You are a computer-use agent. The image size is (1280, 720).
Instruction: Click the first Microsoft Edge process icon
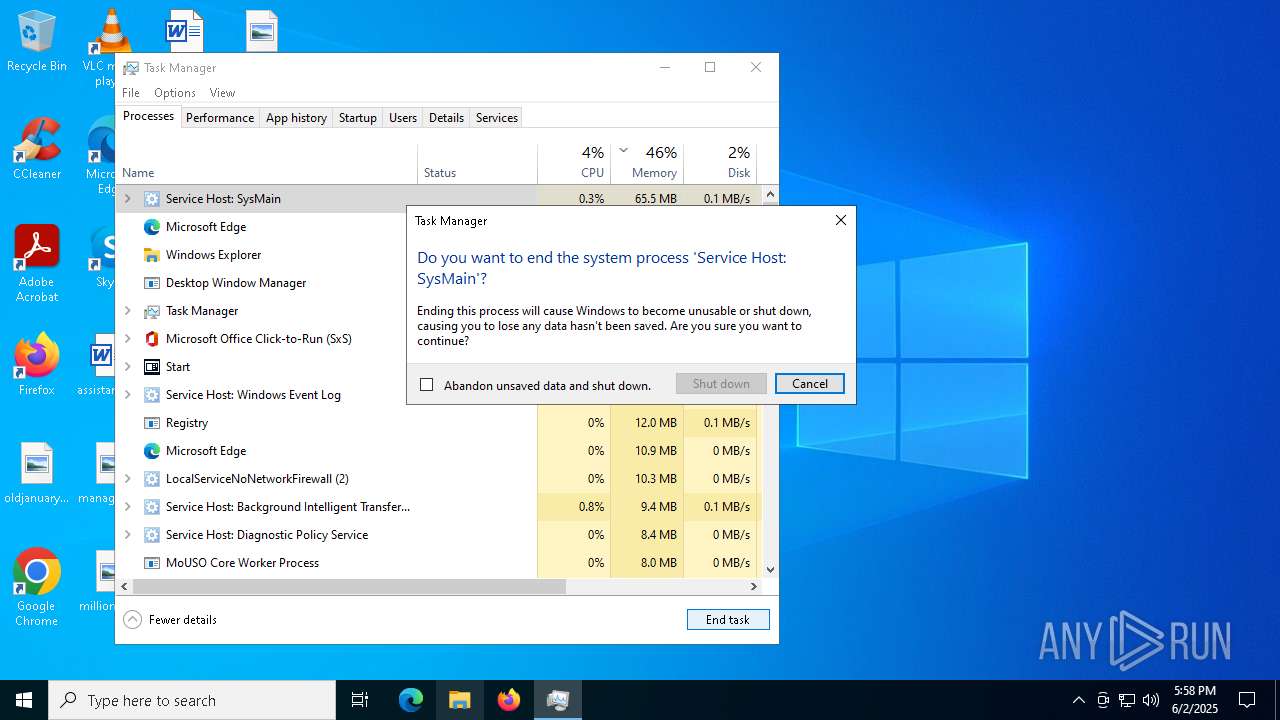[152, 227]
